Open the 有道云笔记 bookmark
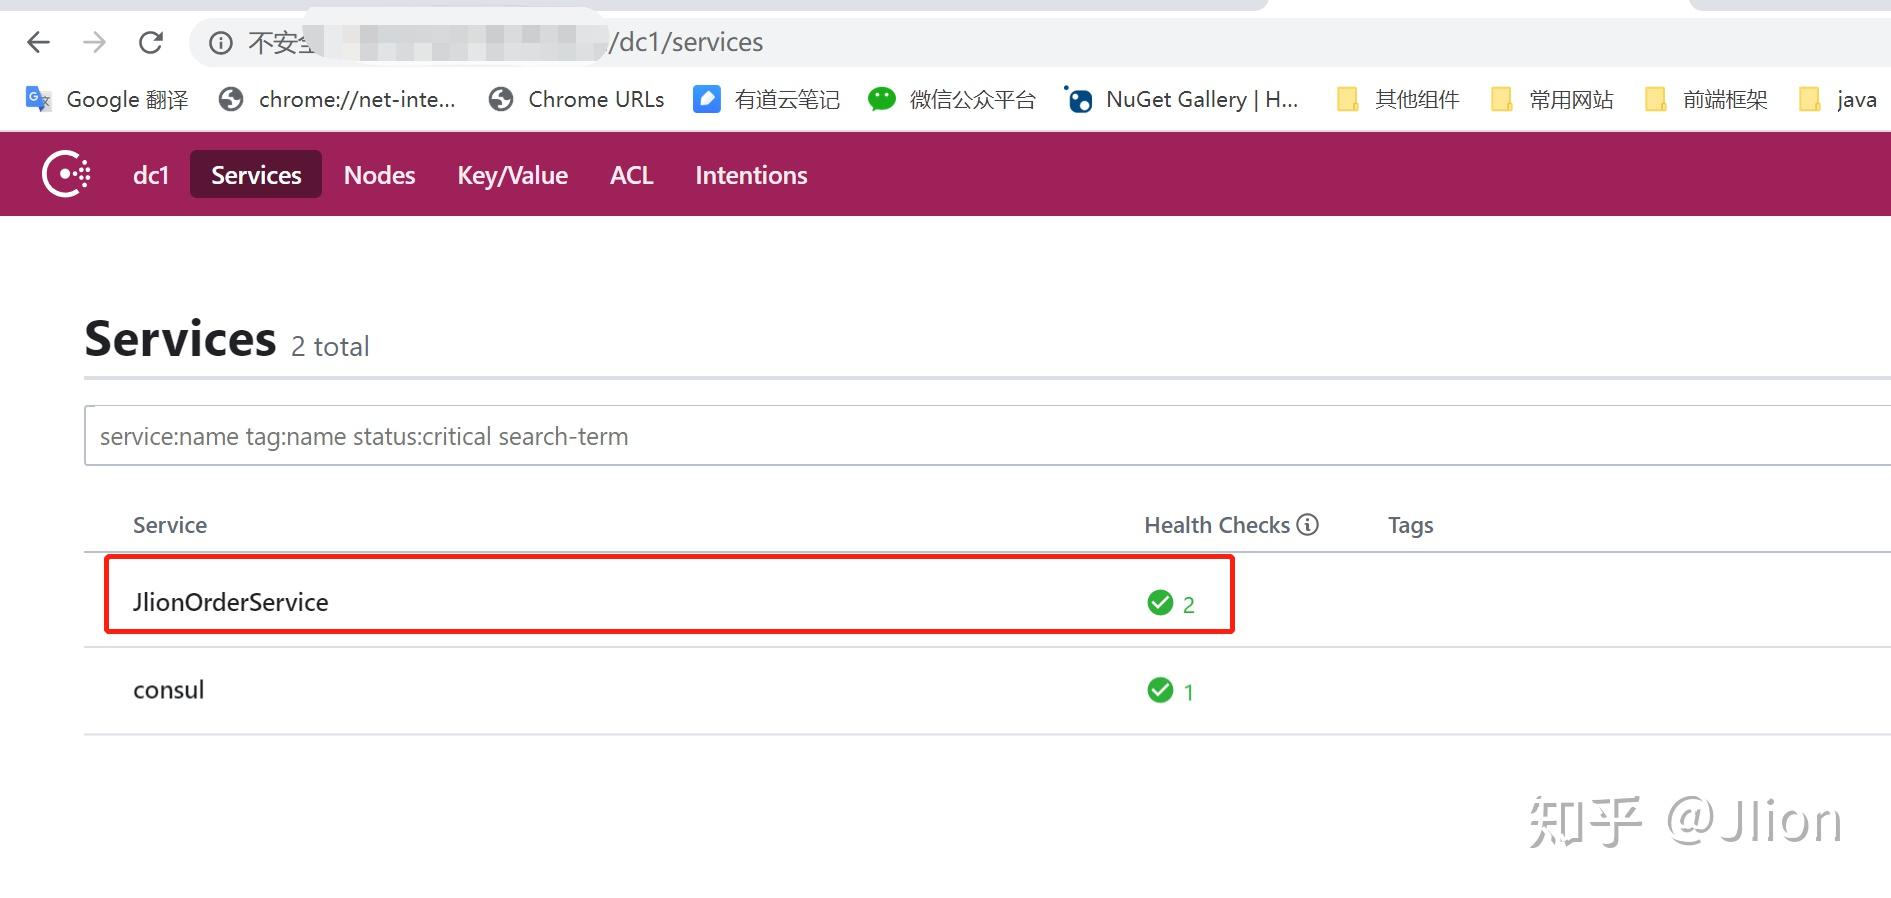1891x898 pixels. (766, 99)
